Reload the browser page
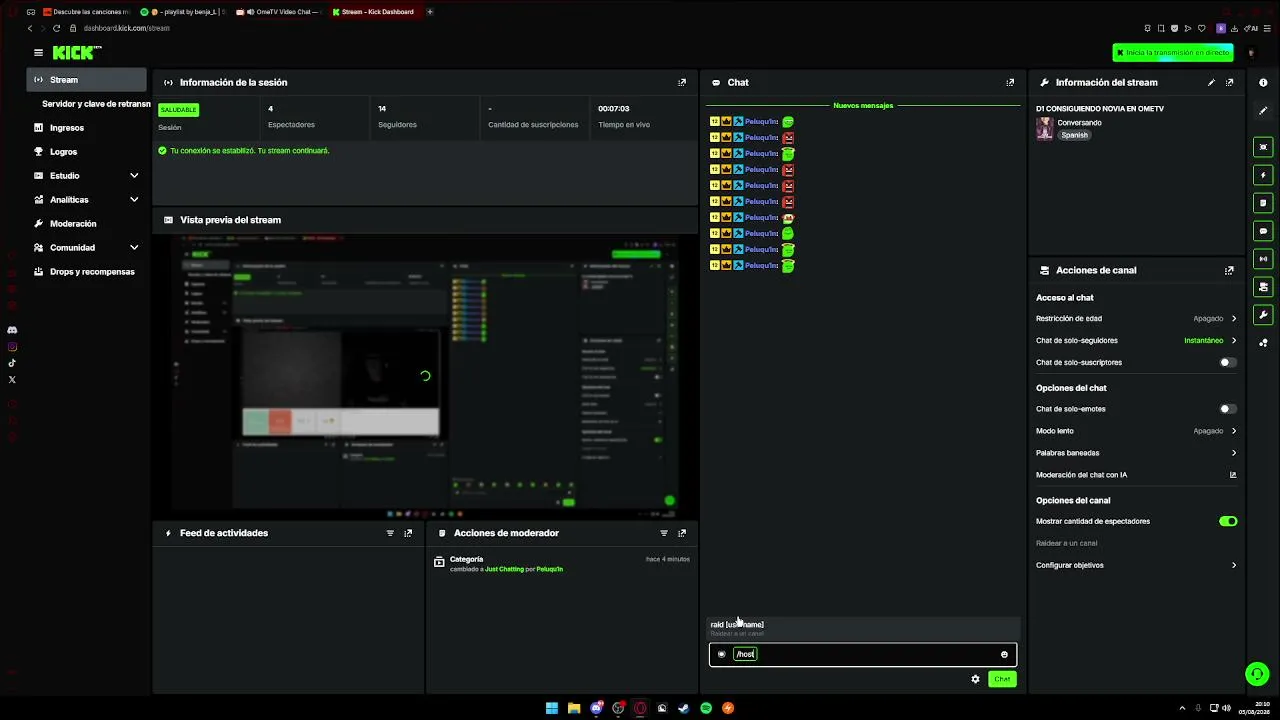Image resolution: width=1280 pixels, height=720 pixels. coord(57,28)
